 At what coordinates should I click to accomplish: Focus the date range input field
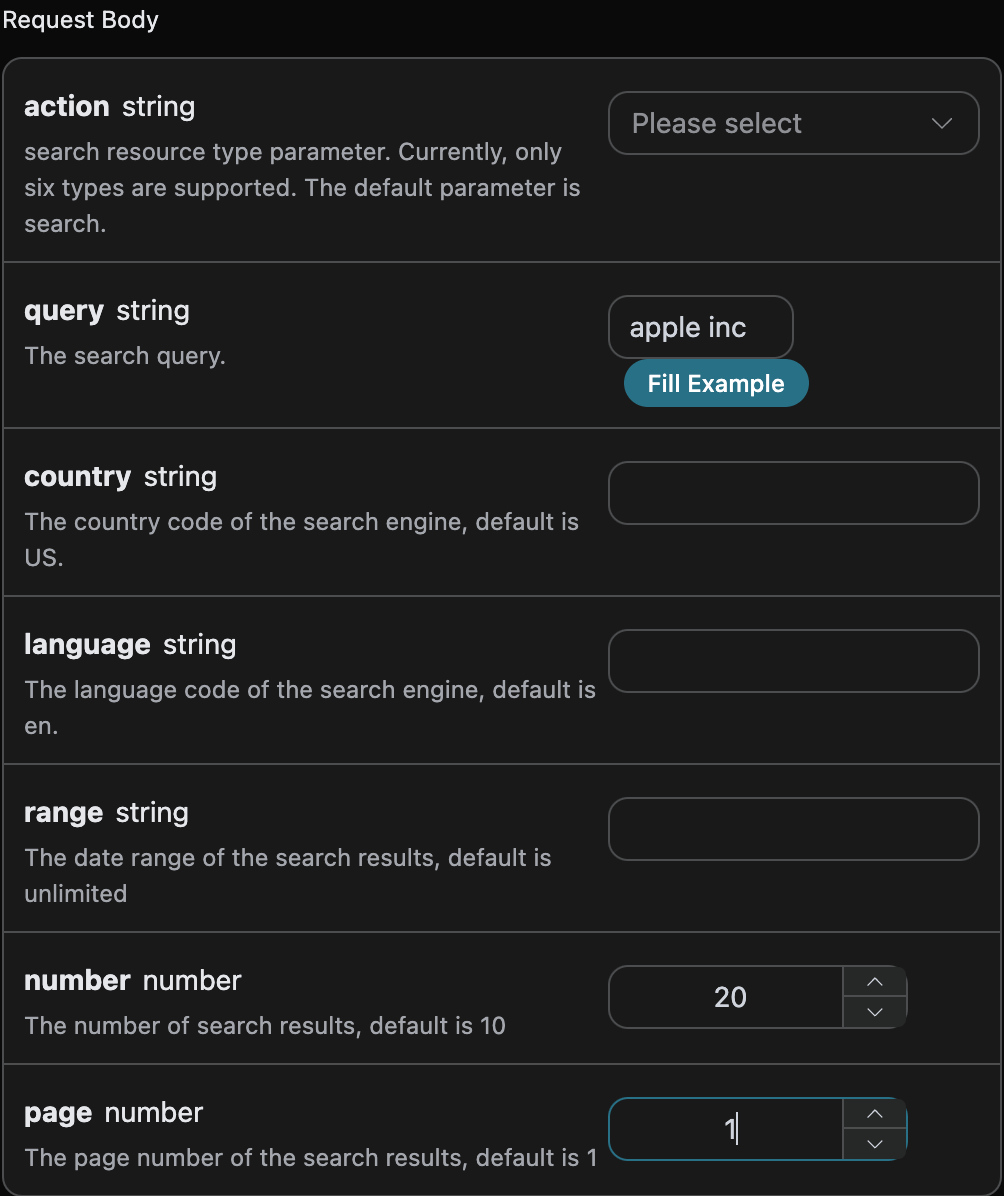793,829
